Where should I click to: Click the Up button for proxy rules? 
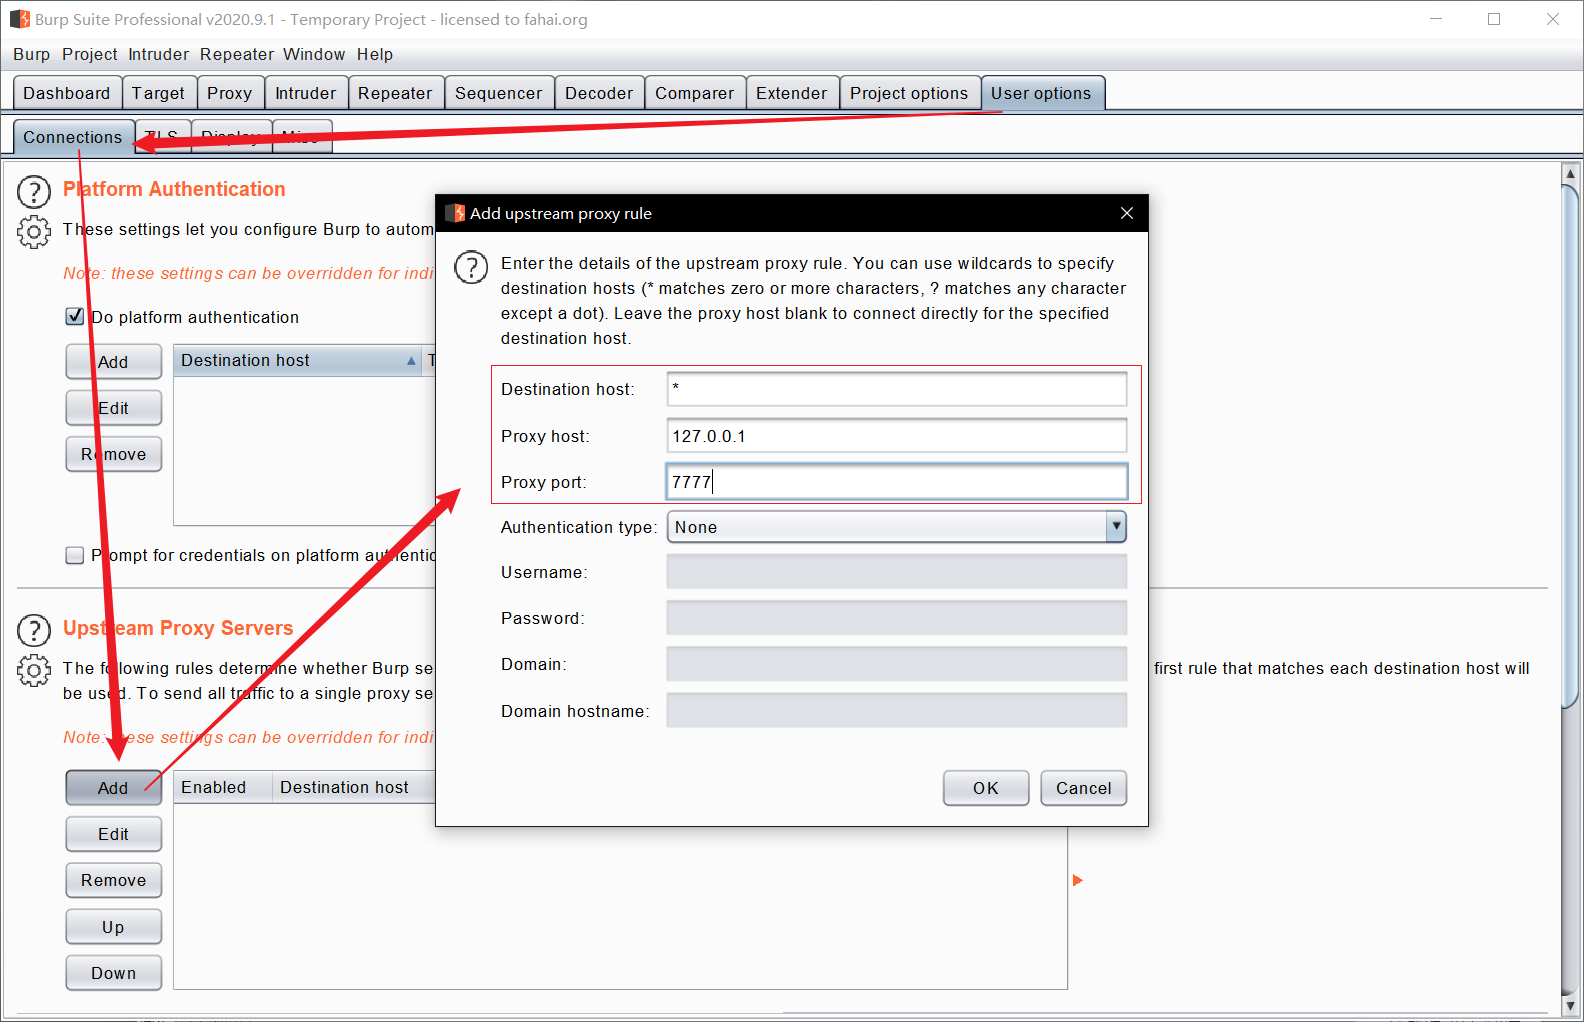113,927
